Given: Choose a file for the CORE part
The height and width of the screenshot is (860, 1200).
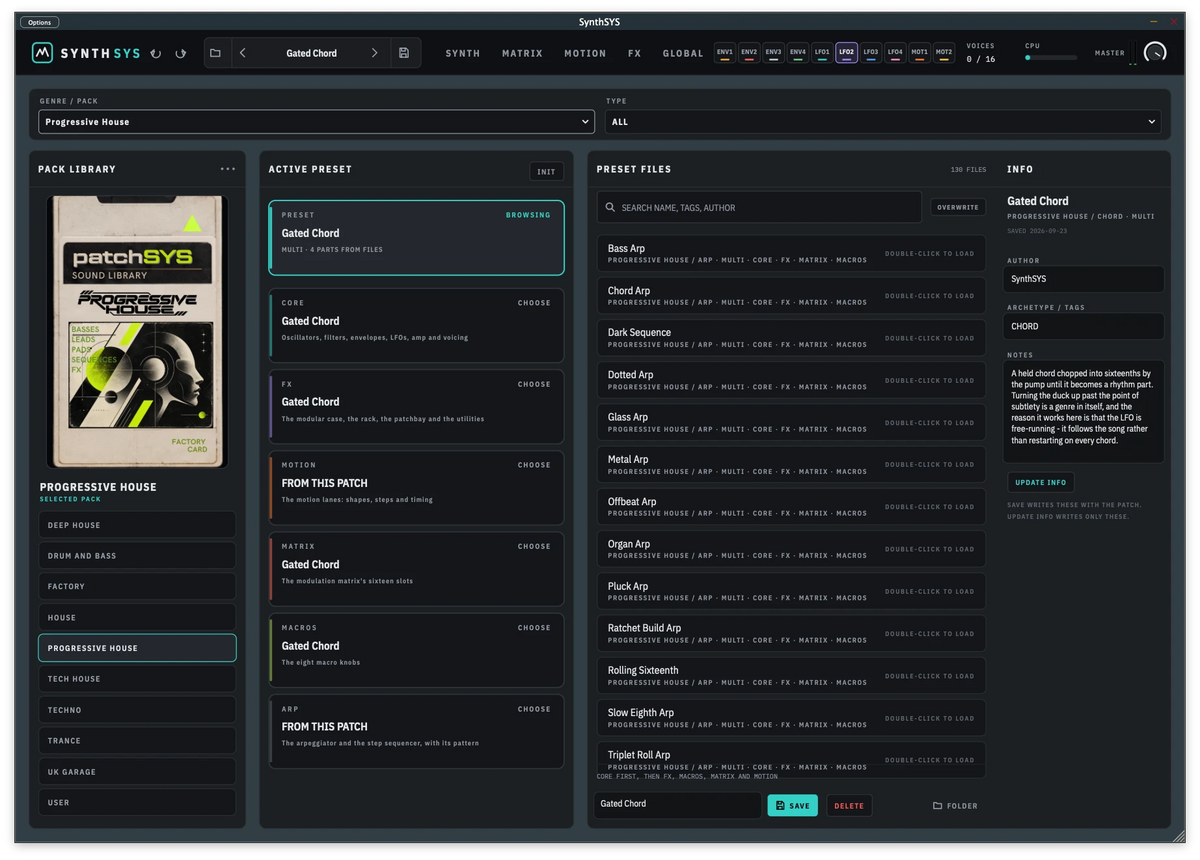Looking at the screenshot, I should click(x=534, y=303).
